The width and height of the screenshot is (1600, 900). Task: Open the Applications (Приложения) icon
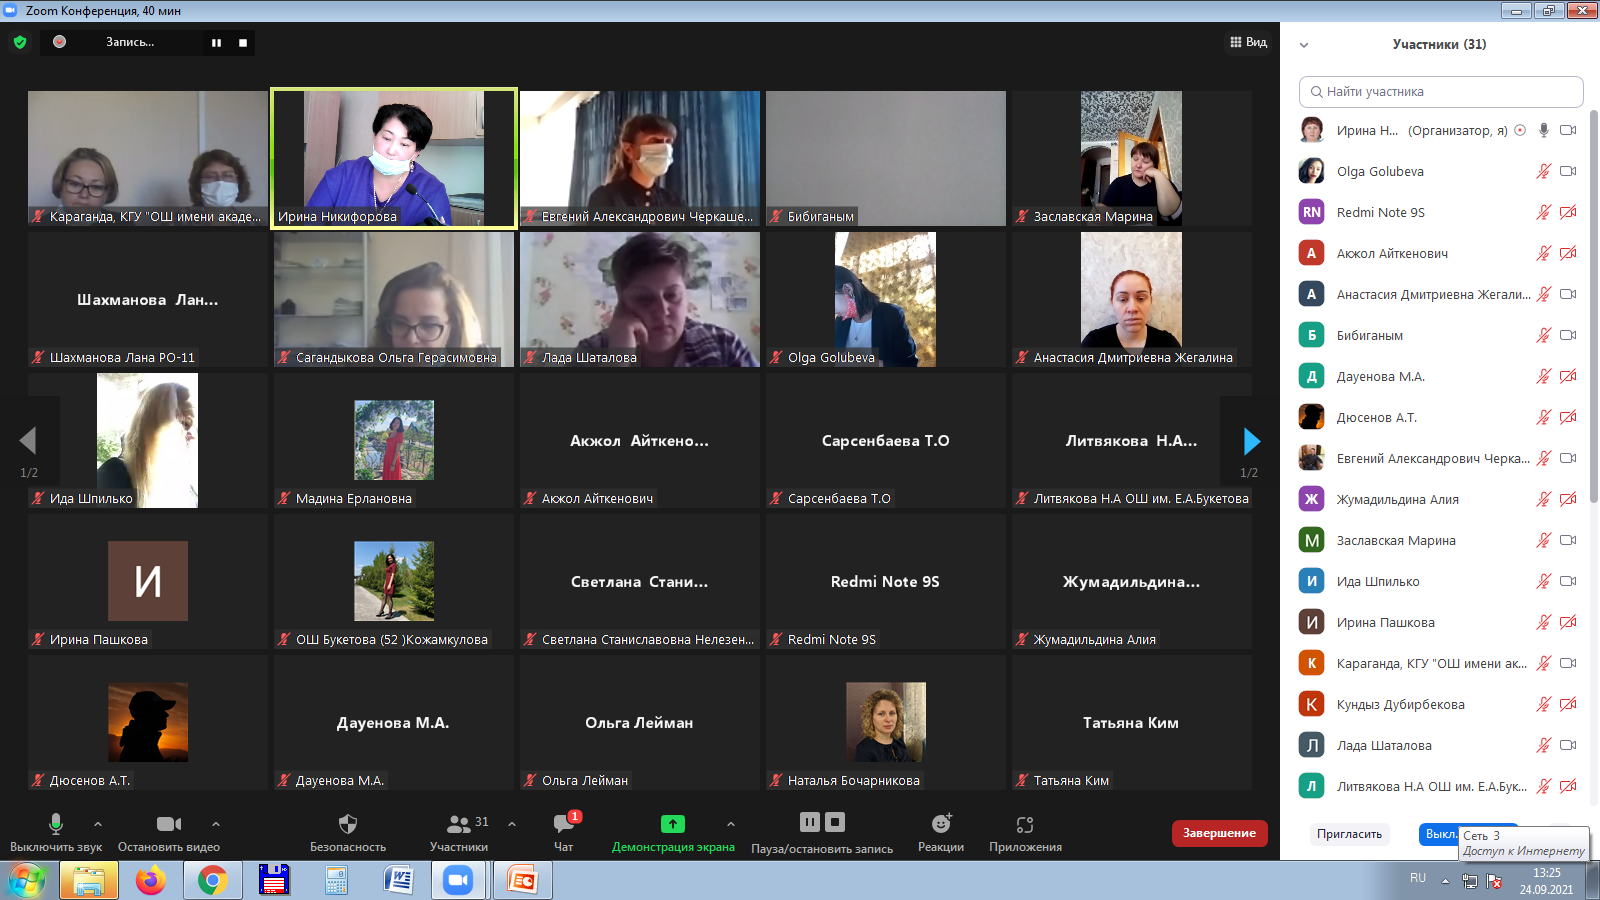click(x=1025, y=824)
